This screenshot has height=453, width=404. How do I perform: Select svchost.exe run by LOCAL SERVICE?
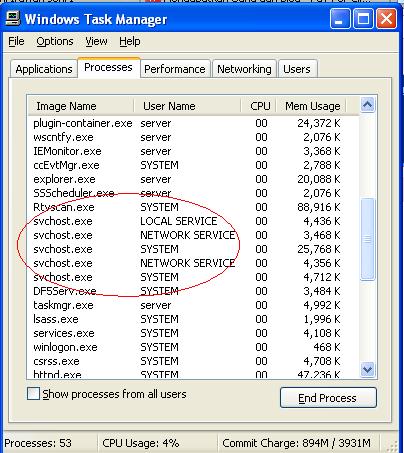[x=187, y=221]
